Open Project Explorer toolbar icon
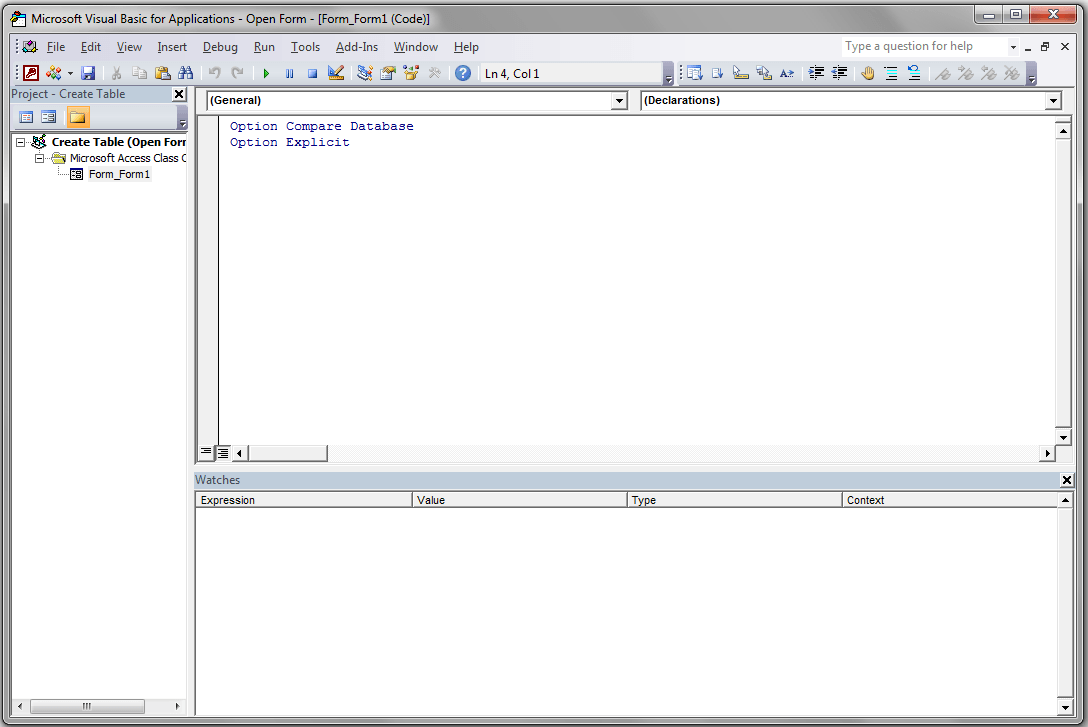 pos(364,73)
